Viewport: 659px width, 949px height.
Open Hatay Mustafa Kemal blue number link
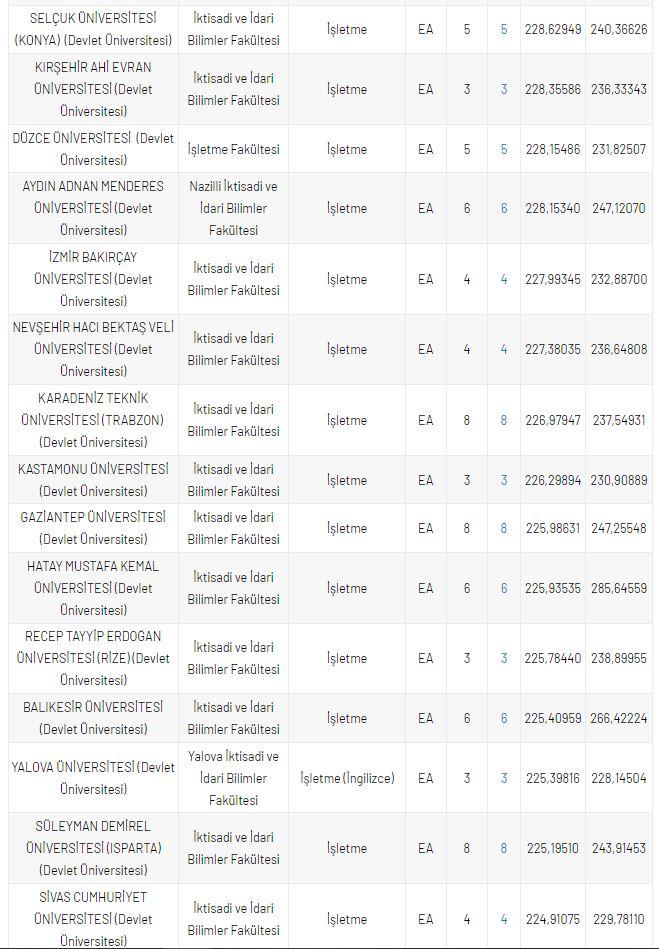coord(504,588)
